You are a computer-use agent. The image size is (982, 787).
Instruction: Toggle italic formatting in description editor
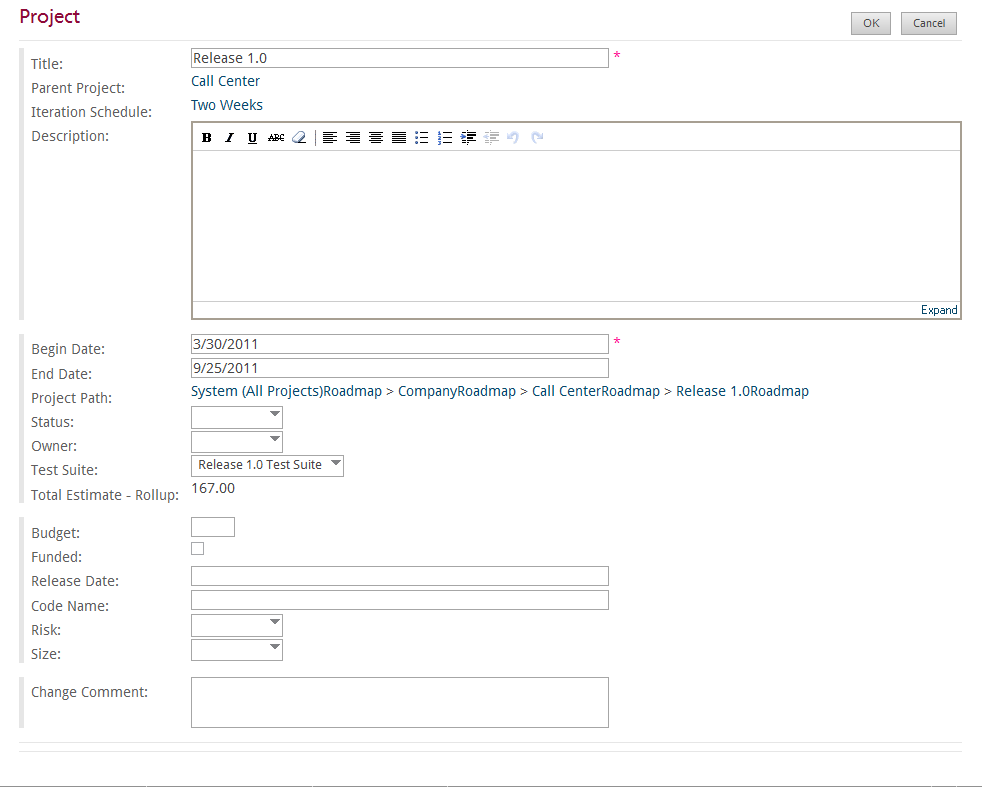pos(229,138)
